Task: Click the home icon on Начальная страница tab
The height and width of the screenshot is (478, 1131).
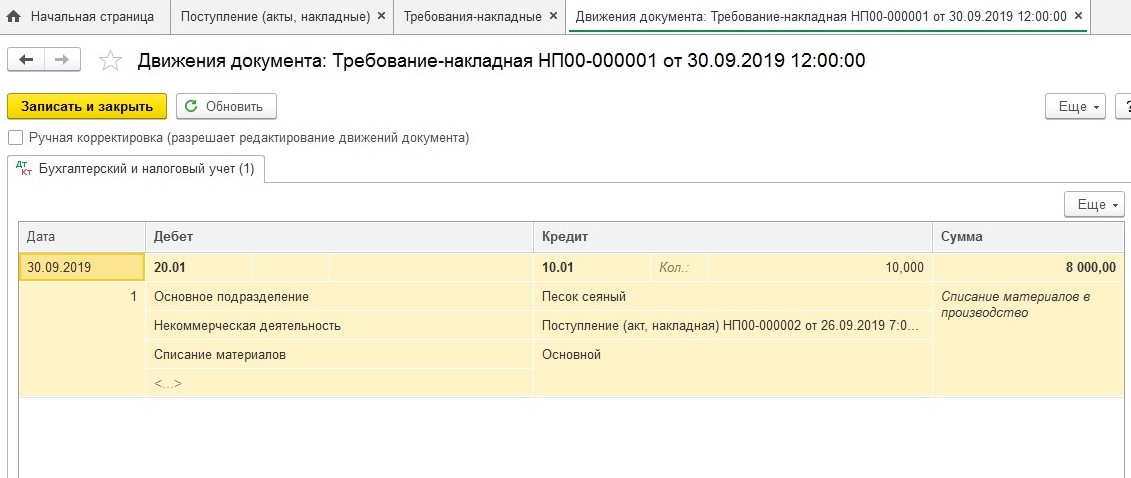Action: click(14, 17)
